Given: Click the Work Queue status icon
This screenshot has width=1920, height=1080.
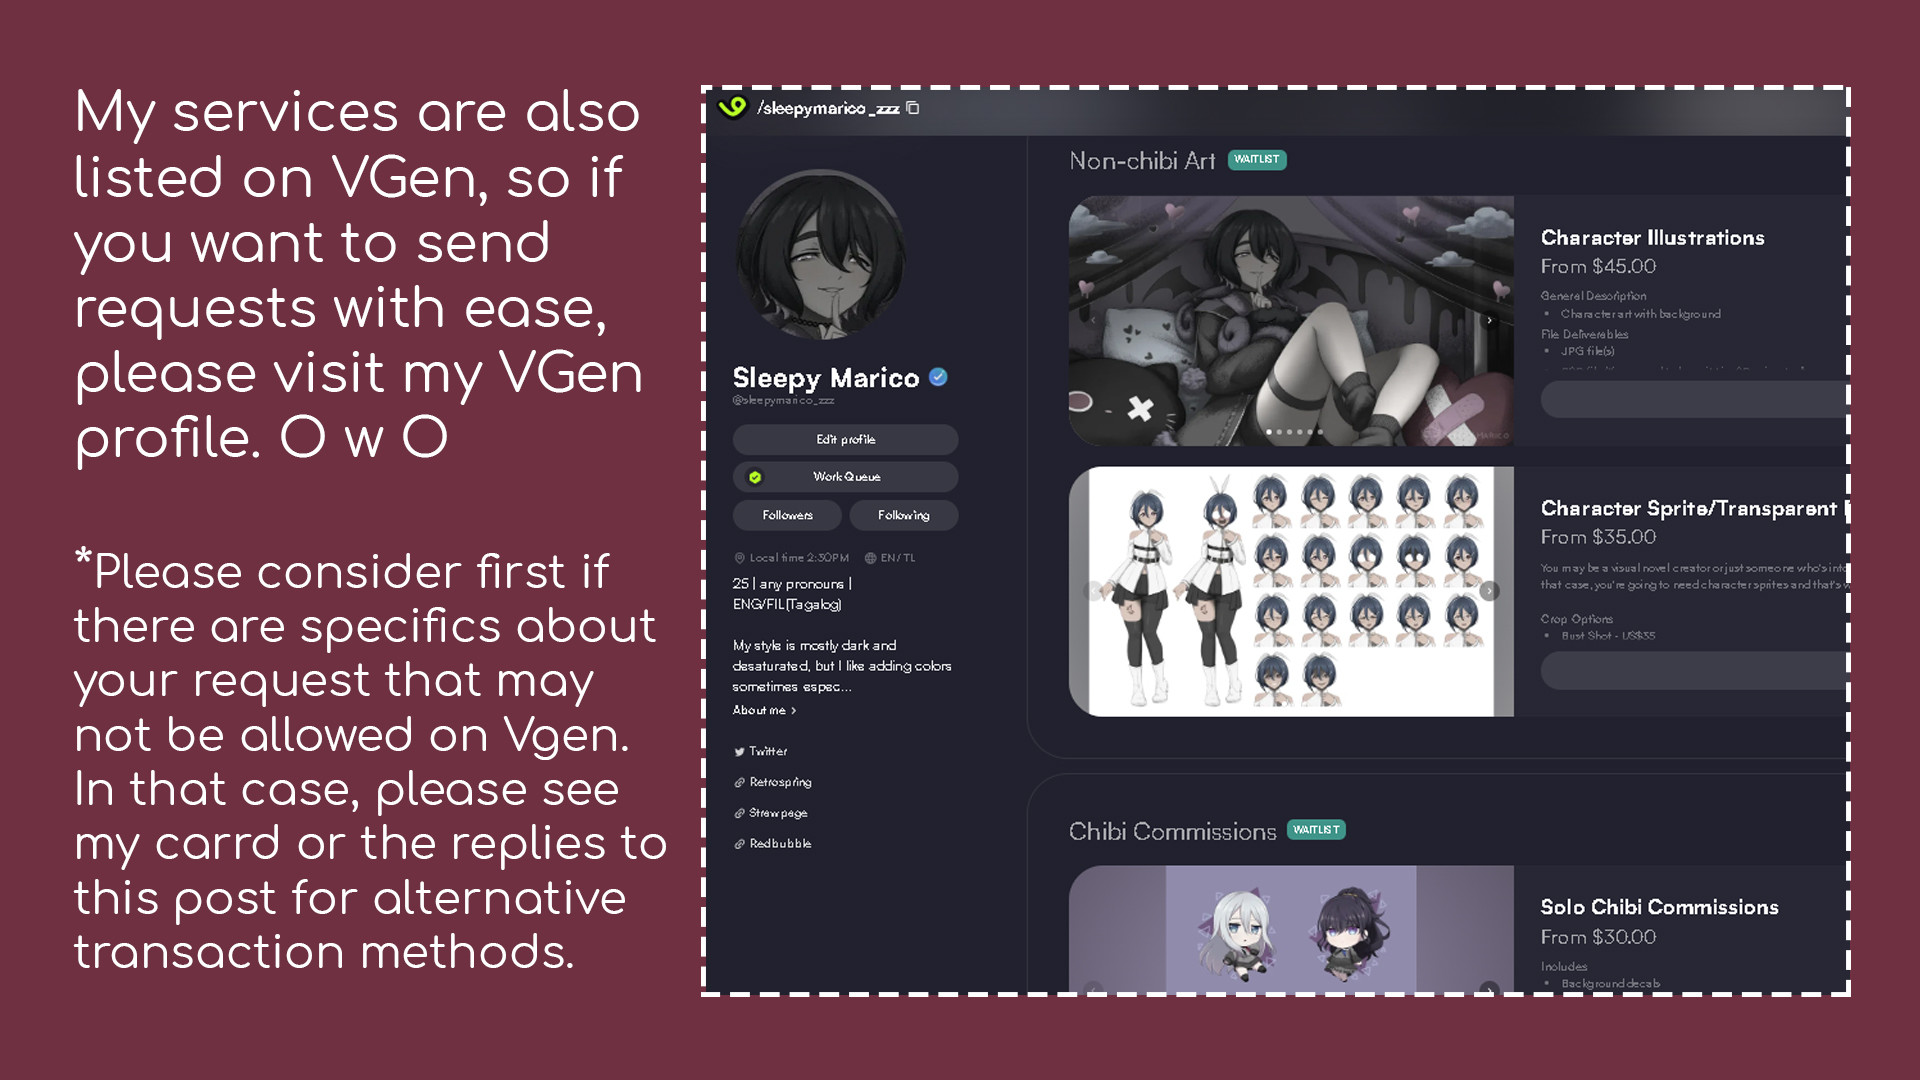Looking at the screenshot, I should point(755,477).
